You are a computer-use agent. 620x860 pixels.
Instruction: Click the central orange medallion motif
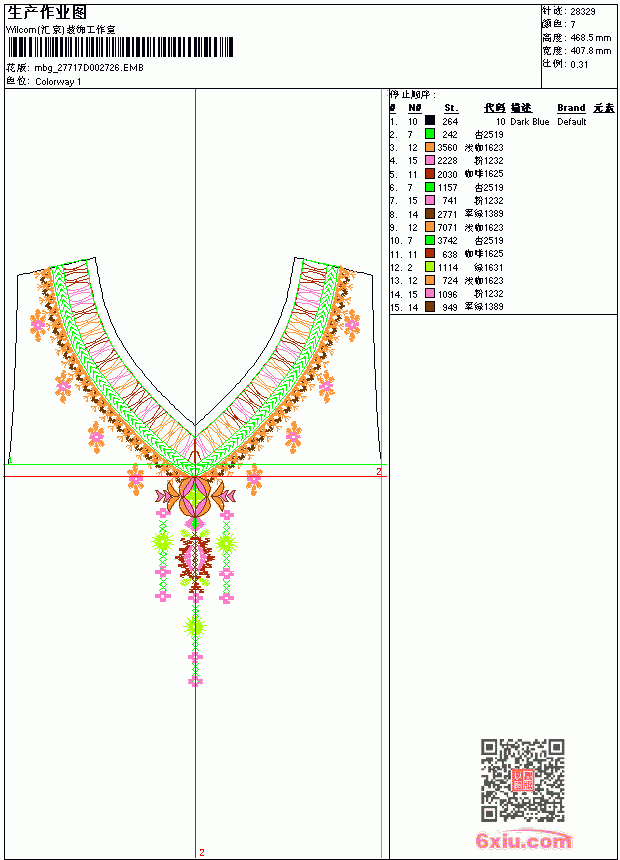[195, 496]
